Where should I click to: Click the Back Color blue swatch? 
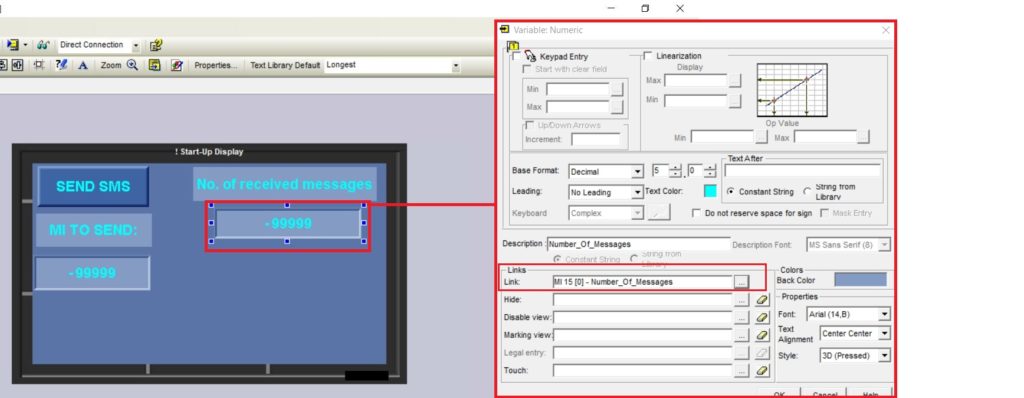click(861, 280)
